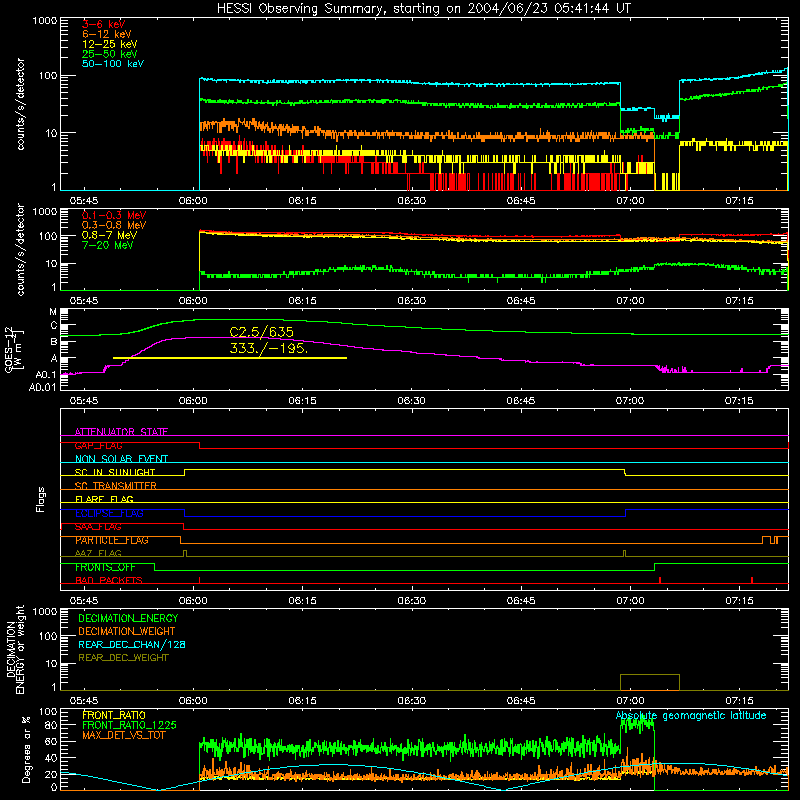Select the AAZ_FLAG label
This screenshot has height=800, width=800.
(x=98, y=553)
